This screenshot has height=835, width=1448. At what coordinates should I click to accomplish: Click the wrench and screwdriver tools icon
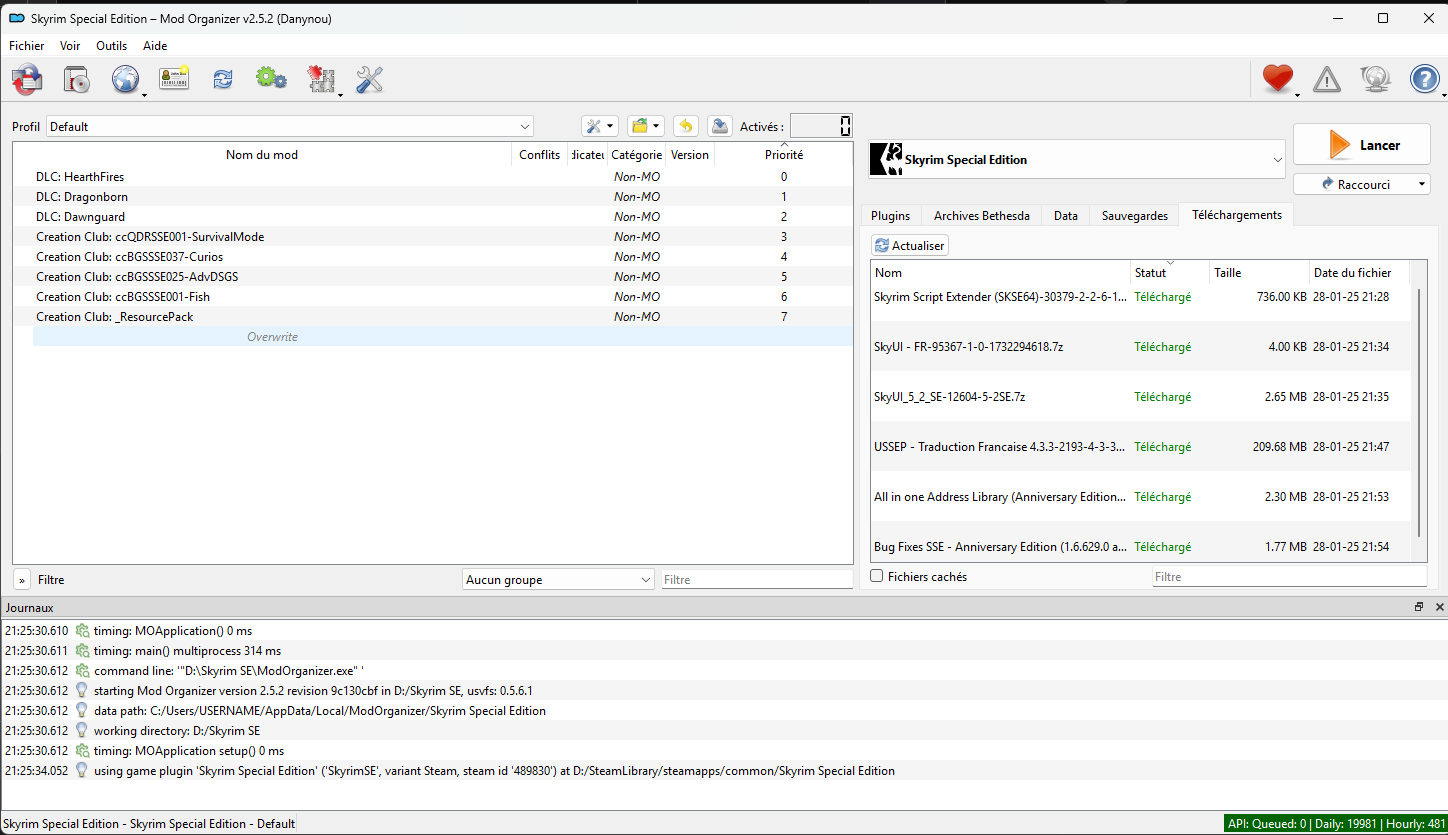(370, 79)
